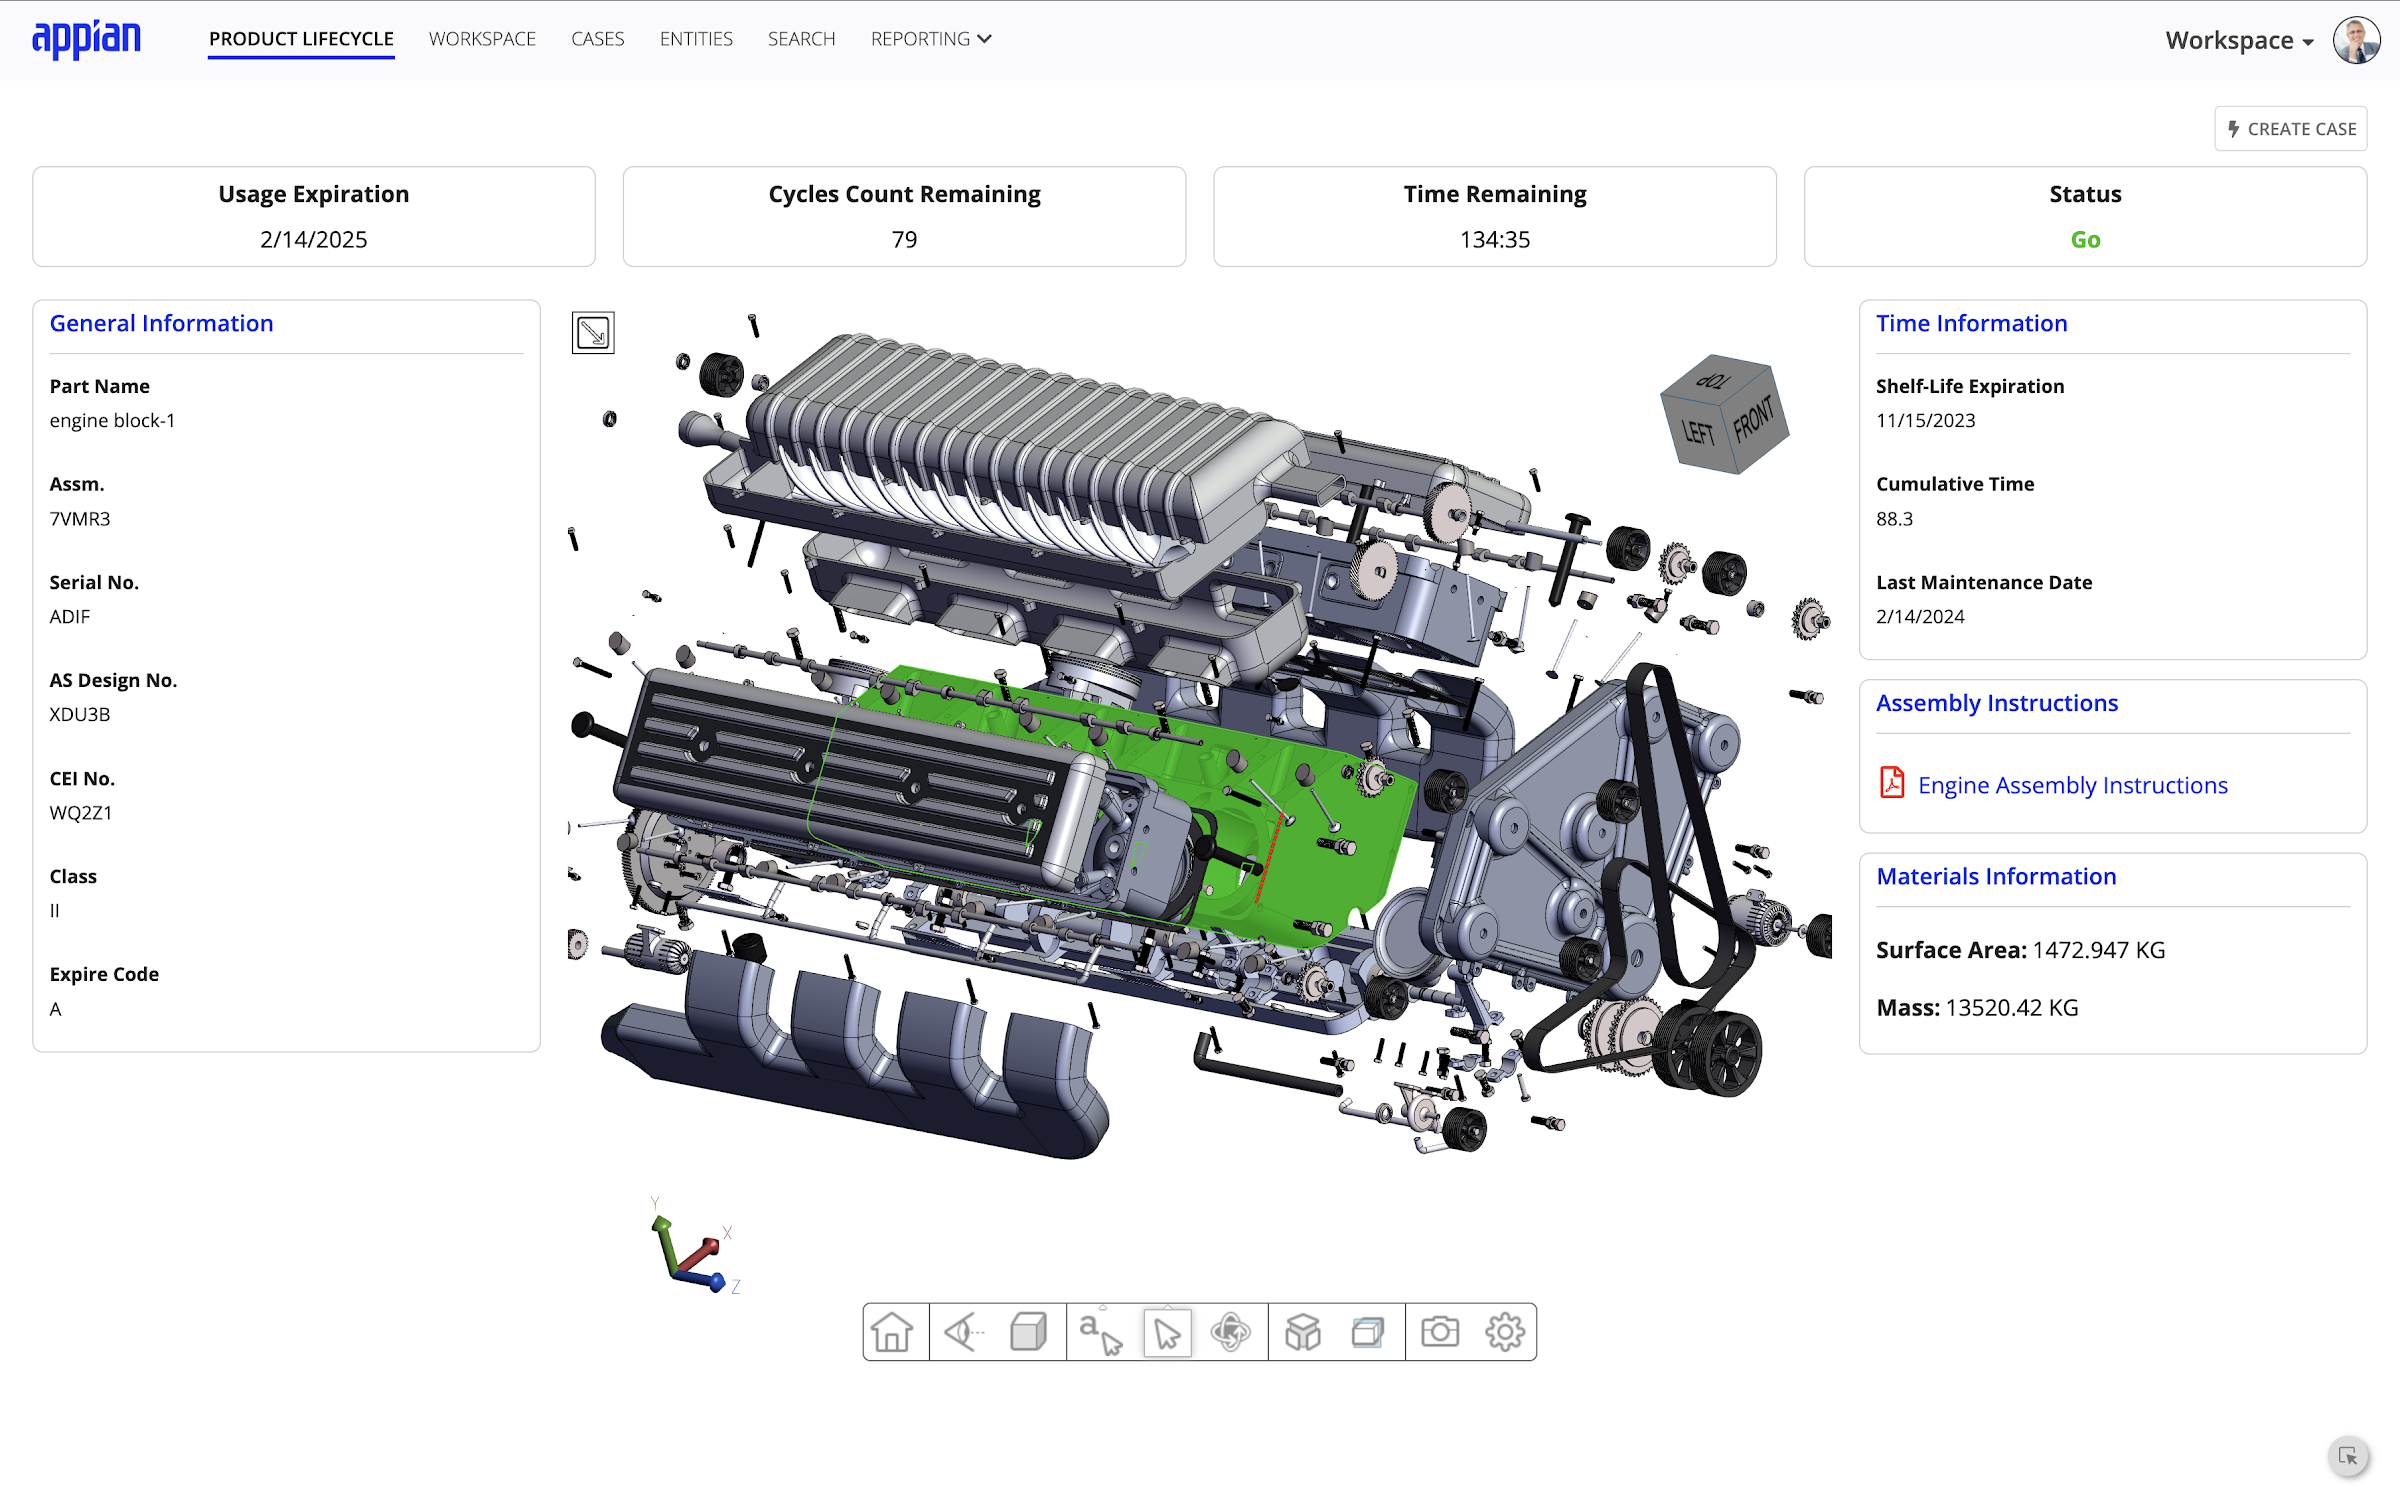Open viewer settings gear icon
The width and height of the screenshot is (2400, 1500).
pyautogui.click(x=1505, y=1331)
